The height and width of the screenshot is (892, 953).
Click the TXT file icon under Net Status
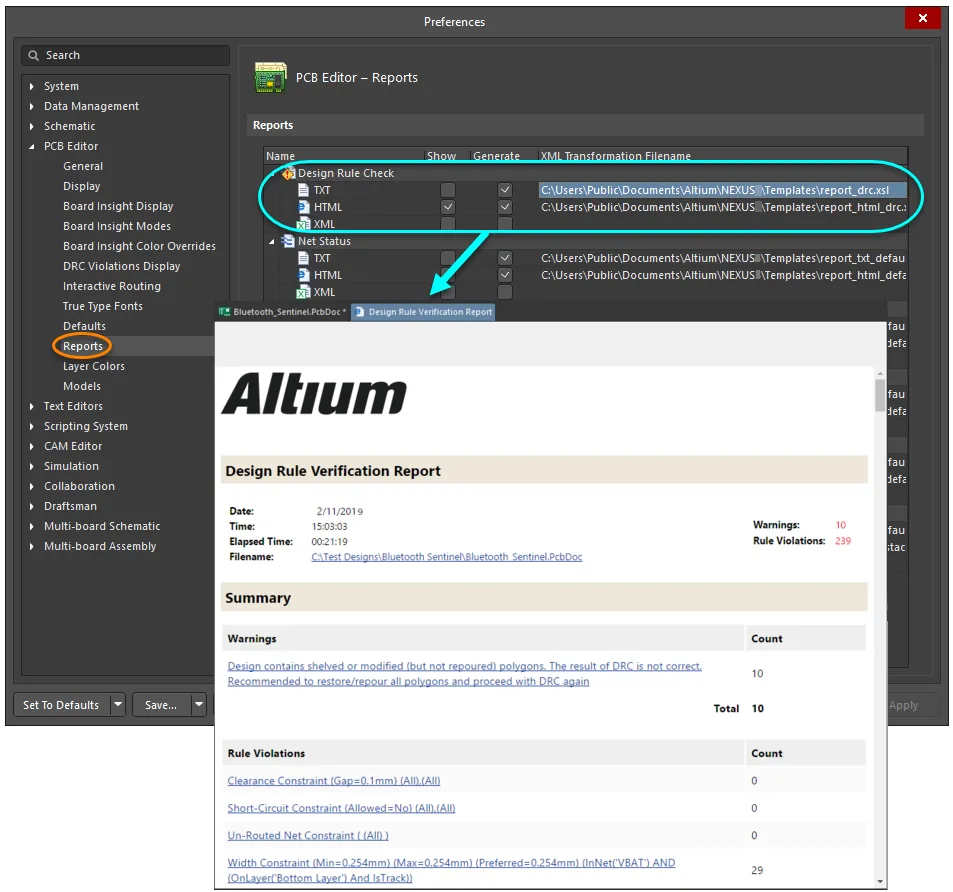pos(303,258)
